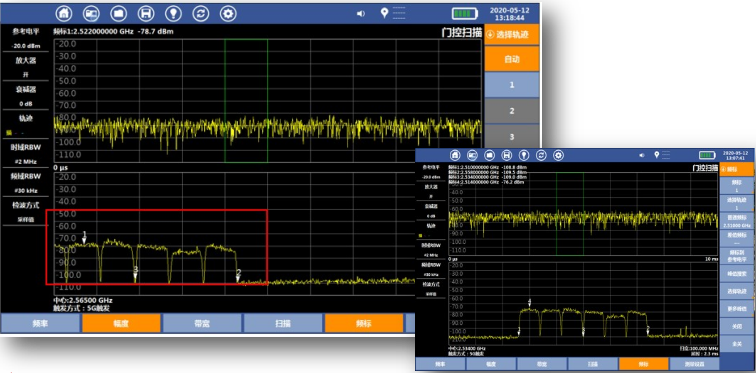The width and height of the screenshot is (756, 373).
Task: Click the speaker volume icon in main window
Action: 361,13
